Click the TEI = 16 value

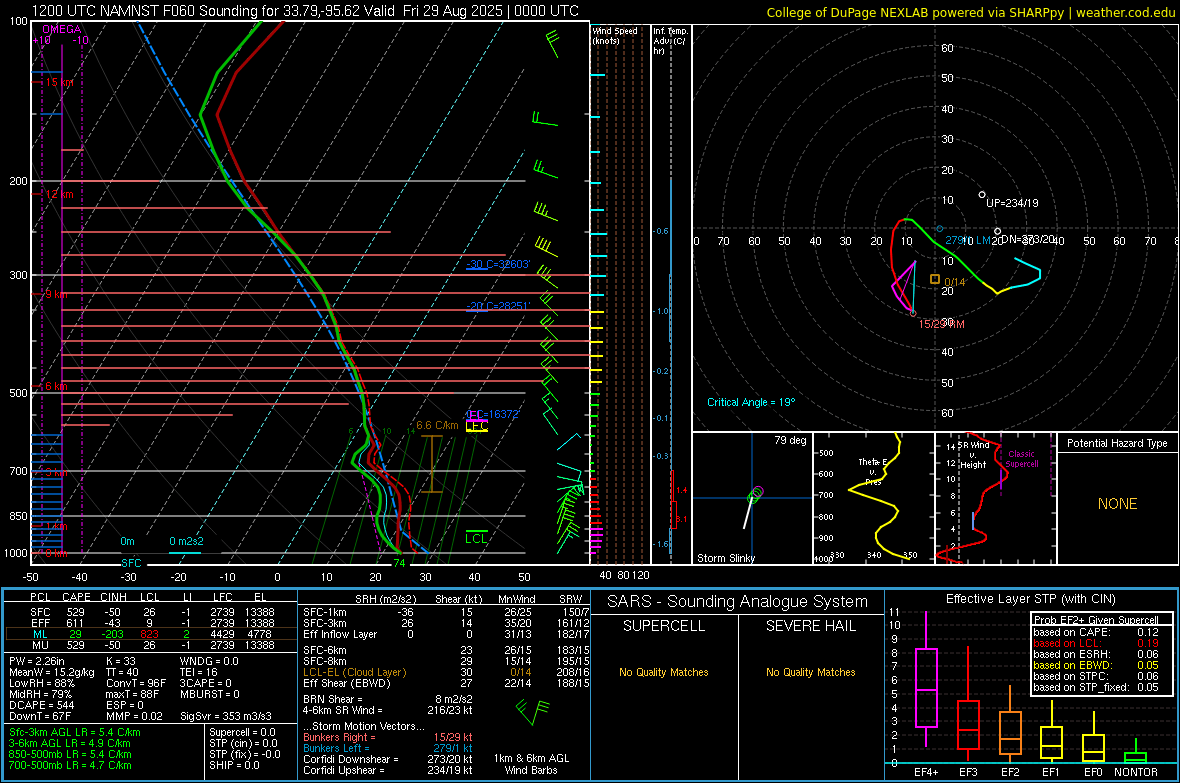[199, 672]
